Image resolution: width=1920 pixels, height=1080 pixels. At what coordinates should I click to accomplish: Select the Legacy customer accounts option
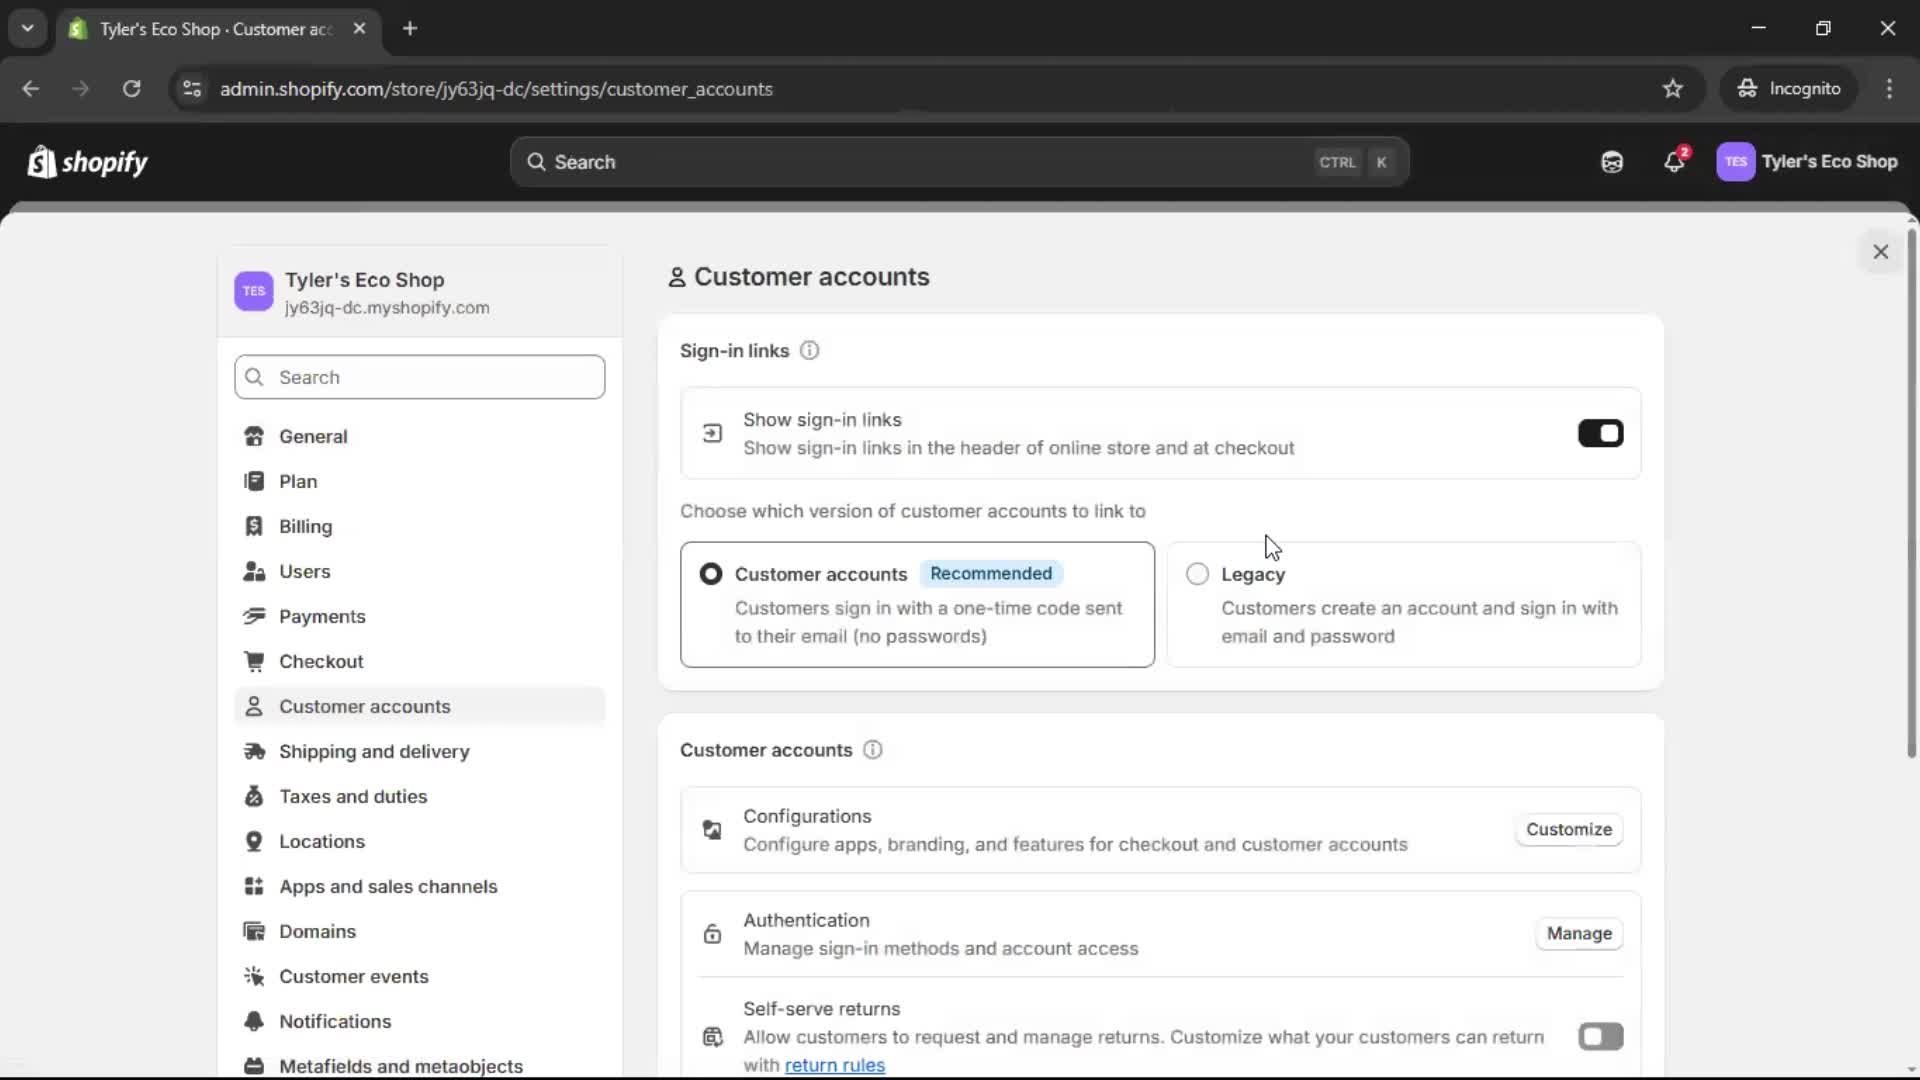(x=1197, y=574)
